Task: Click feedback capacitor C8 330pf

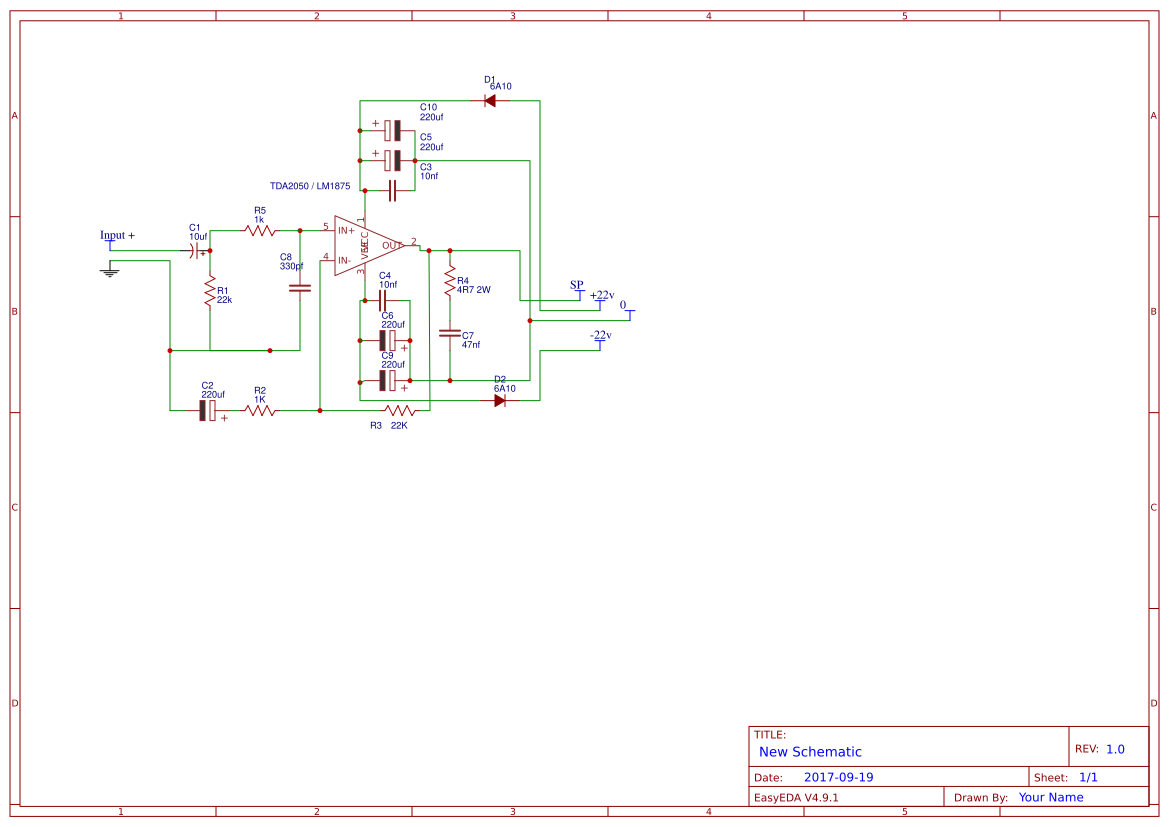Action: coord(299,287)
